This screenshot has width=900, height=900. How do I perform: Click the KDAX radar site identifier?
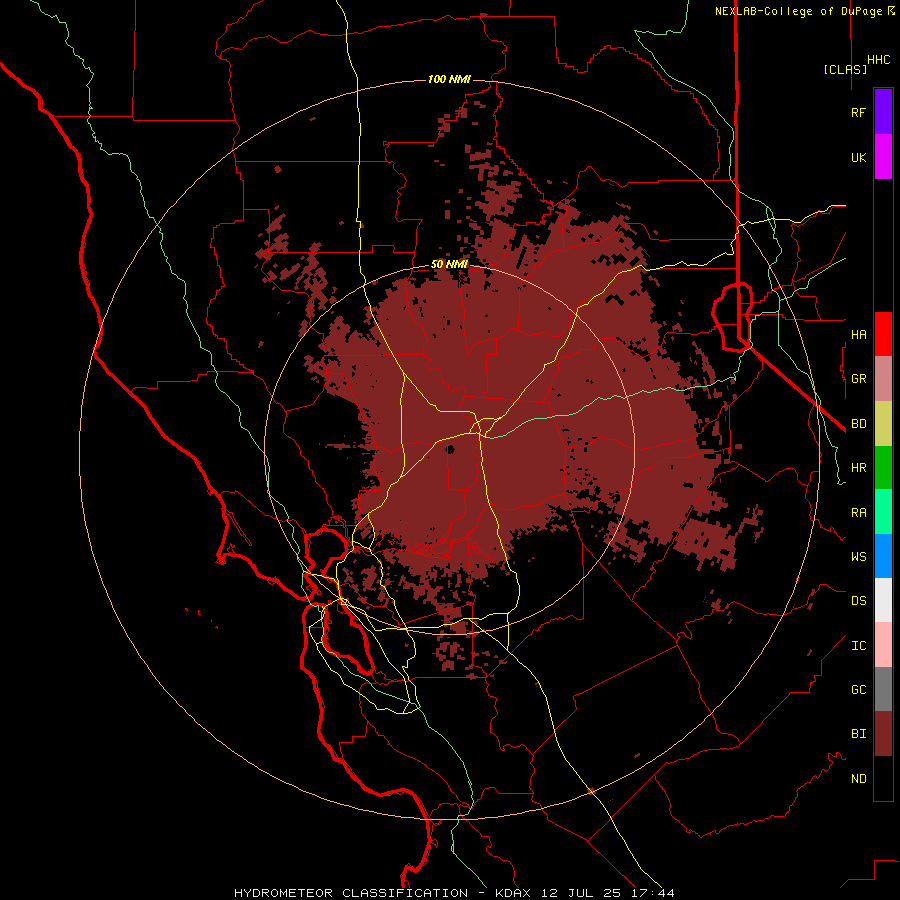(513, 893)
